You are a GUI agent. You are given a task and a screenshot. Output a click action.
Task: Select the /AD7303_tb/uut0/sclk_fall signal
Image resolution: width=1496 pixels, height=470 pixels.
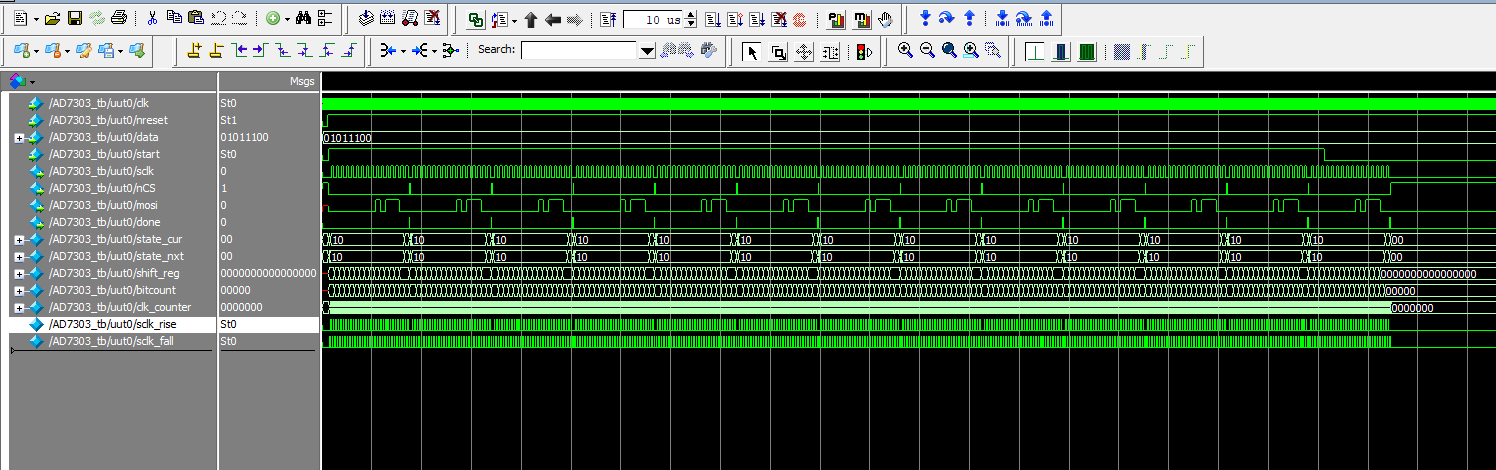point(112,342)
